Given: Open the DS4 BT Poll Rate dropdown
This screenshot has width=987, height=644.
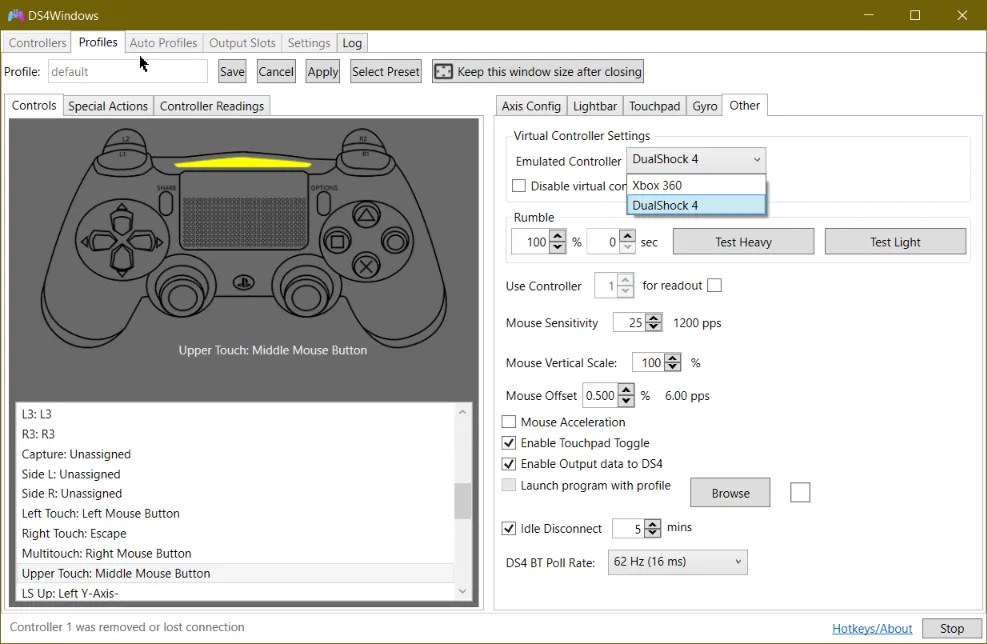Looking at the screenshot, I should [676, 562].
